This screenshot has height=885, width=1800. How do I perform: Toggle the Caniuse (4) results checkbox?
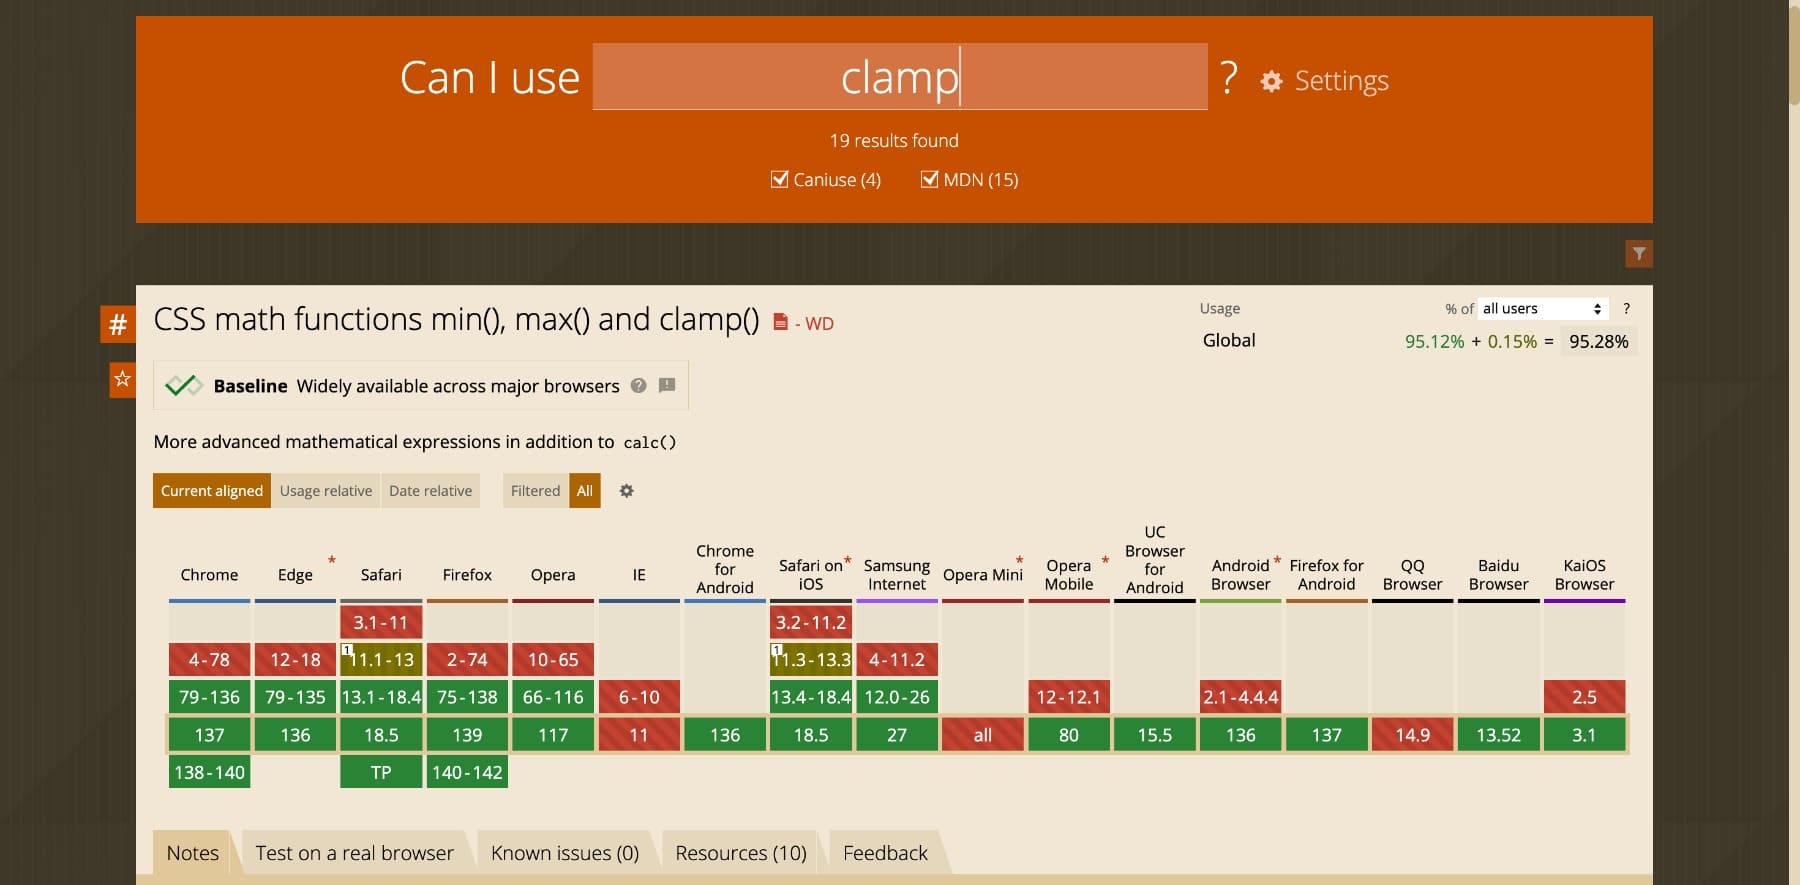pyautogui.click(x=779, y=179)
